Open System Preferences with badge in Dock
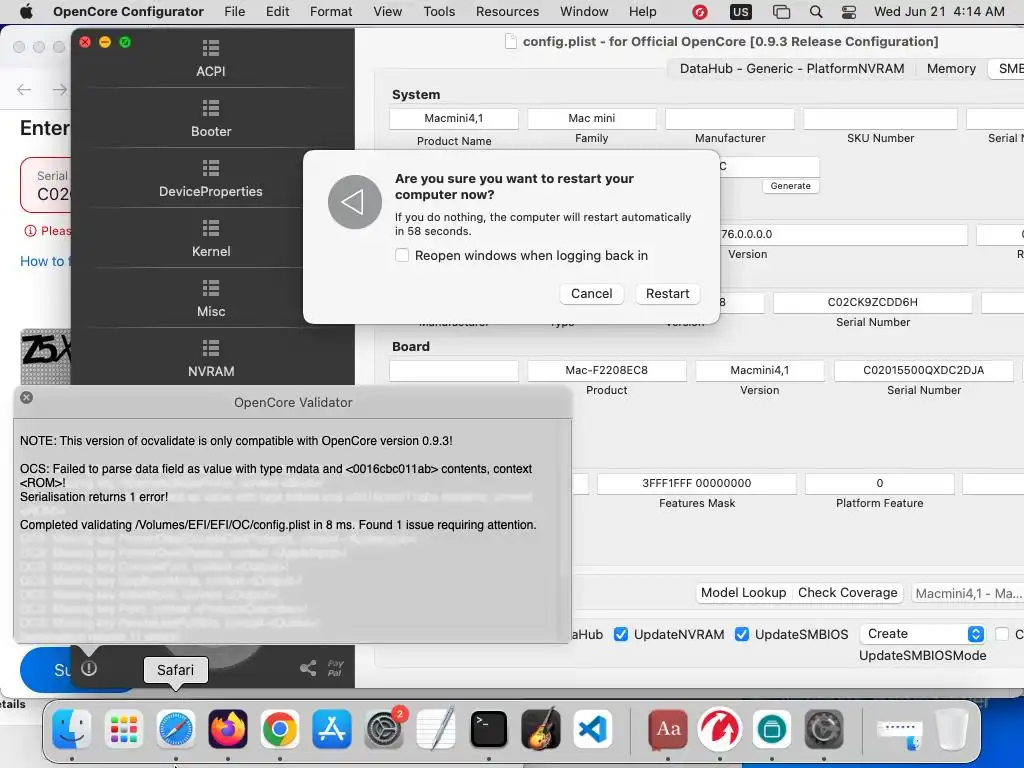 coord(384,729)
